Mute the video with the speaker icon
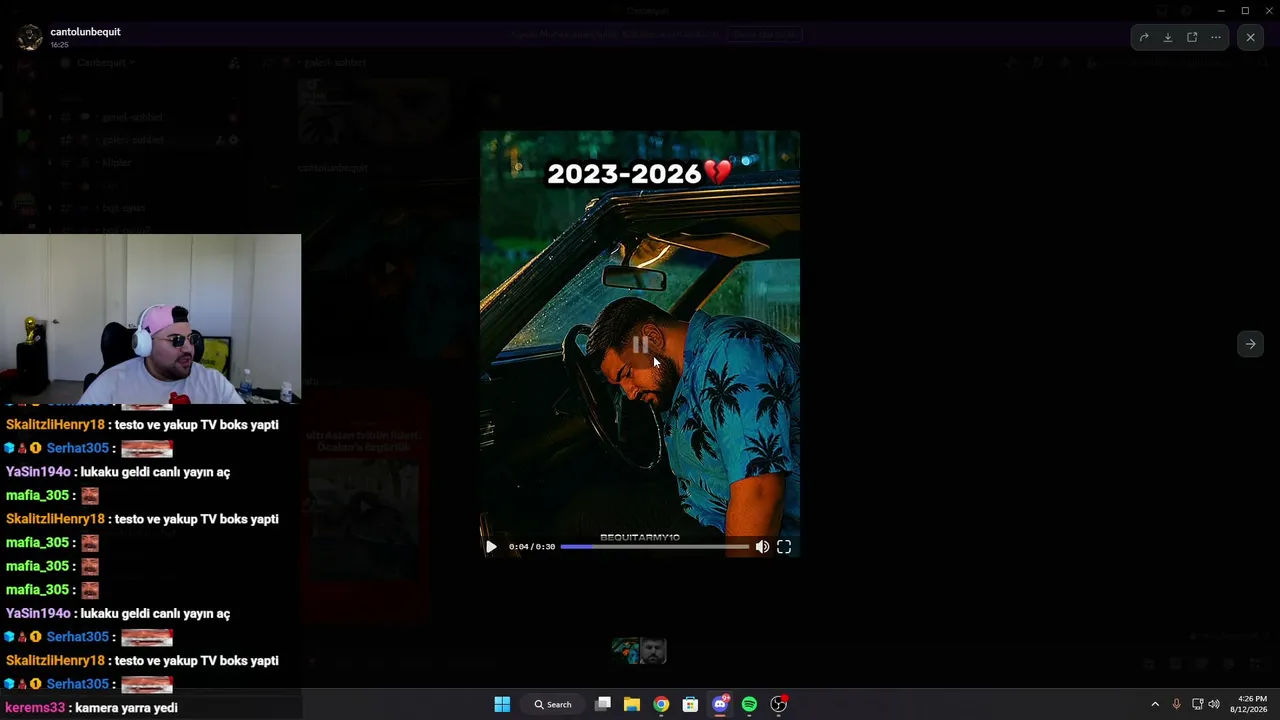This screenshot has height=720, width=1280. point(763,547)
